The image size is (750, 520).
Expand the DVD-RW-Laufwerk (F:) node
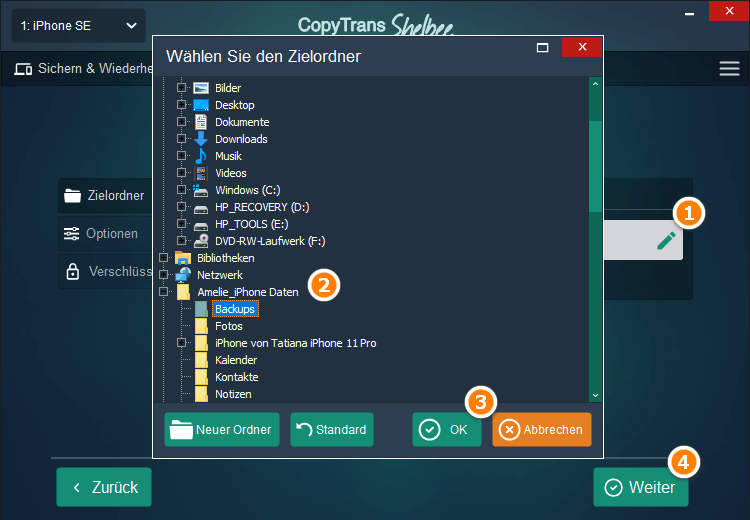[x=181, y=240]
